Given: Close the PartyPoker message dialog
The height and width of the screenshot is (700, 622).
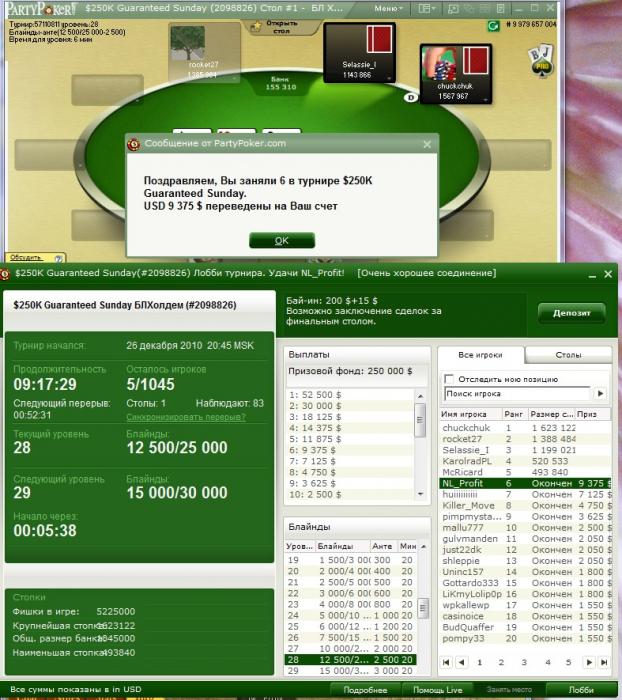Looking at the screenshot, I should click(427, 144).
